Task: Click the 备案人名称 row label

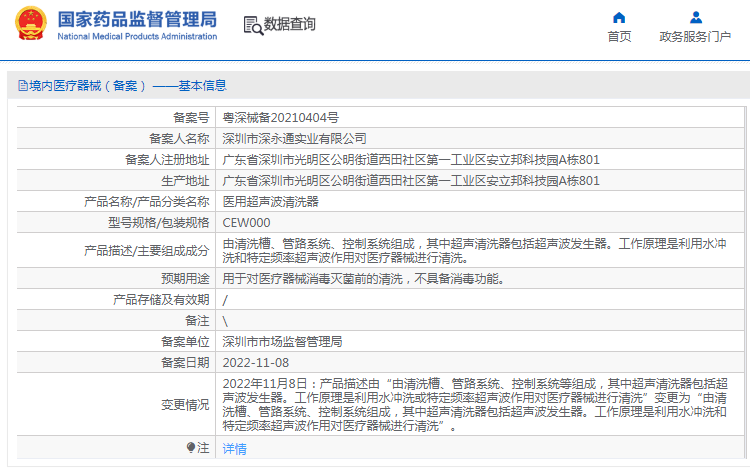Action: tap(179, 139)
